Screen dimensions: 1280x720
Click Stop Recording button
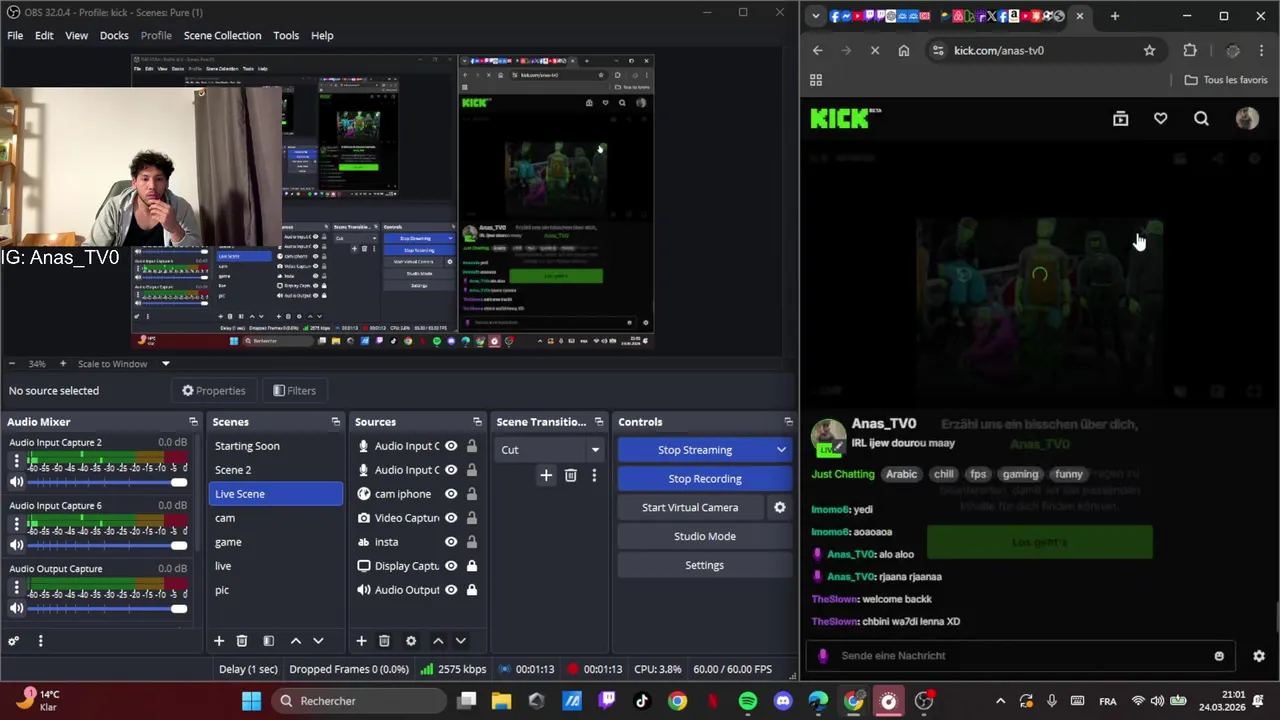click(705, 479)
